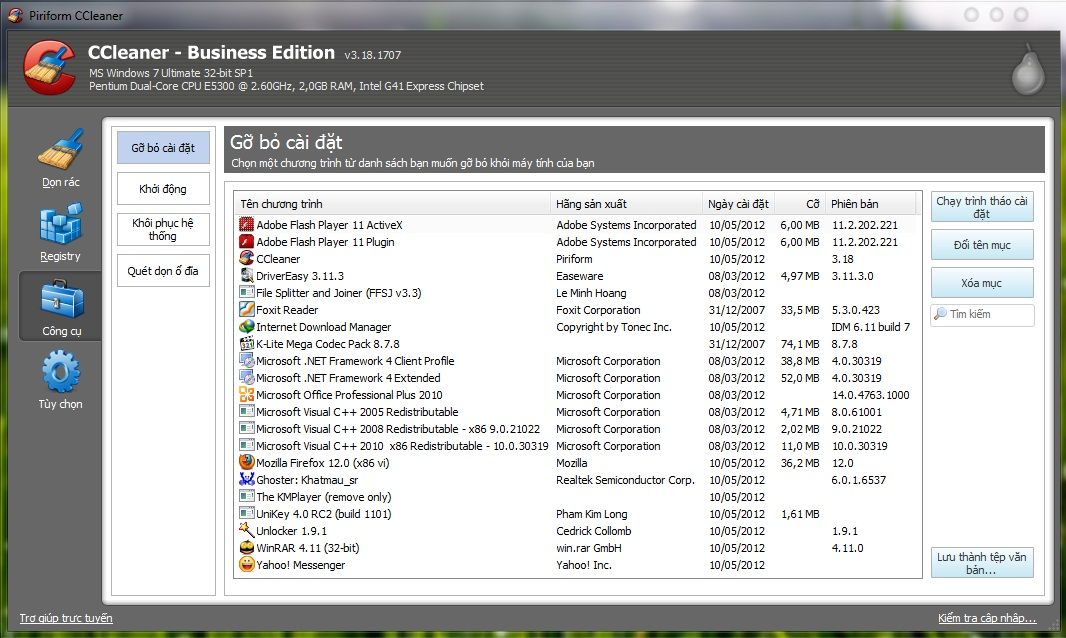1066x638 pixels.
Task: Sort by Ngày cài đặt column header
Action: (x=738, y=203)
